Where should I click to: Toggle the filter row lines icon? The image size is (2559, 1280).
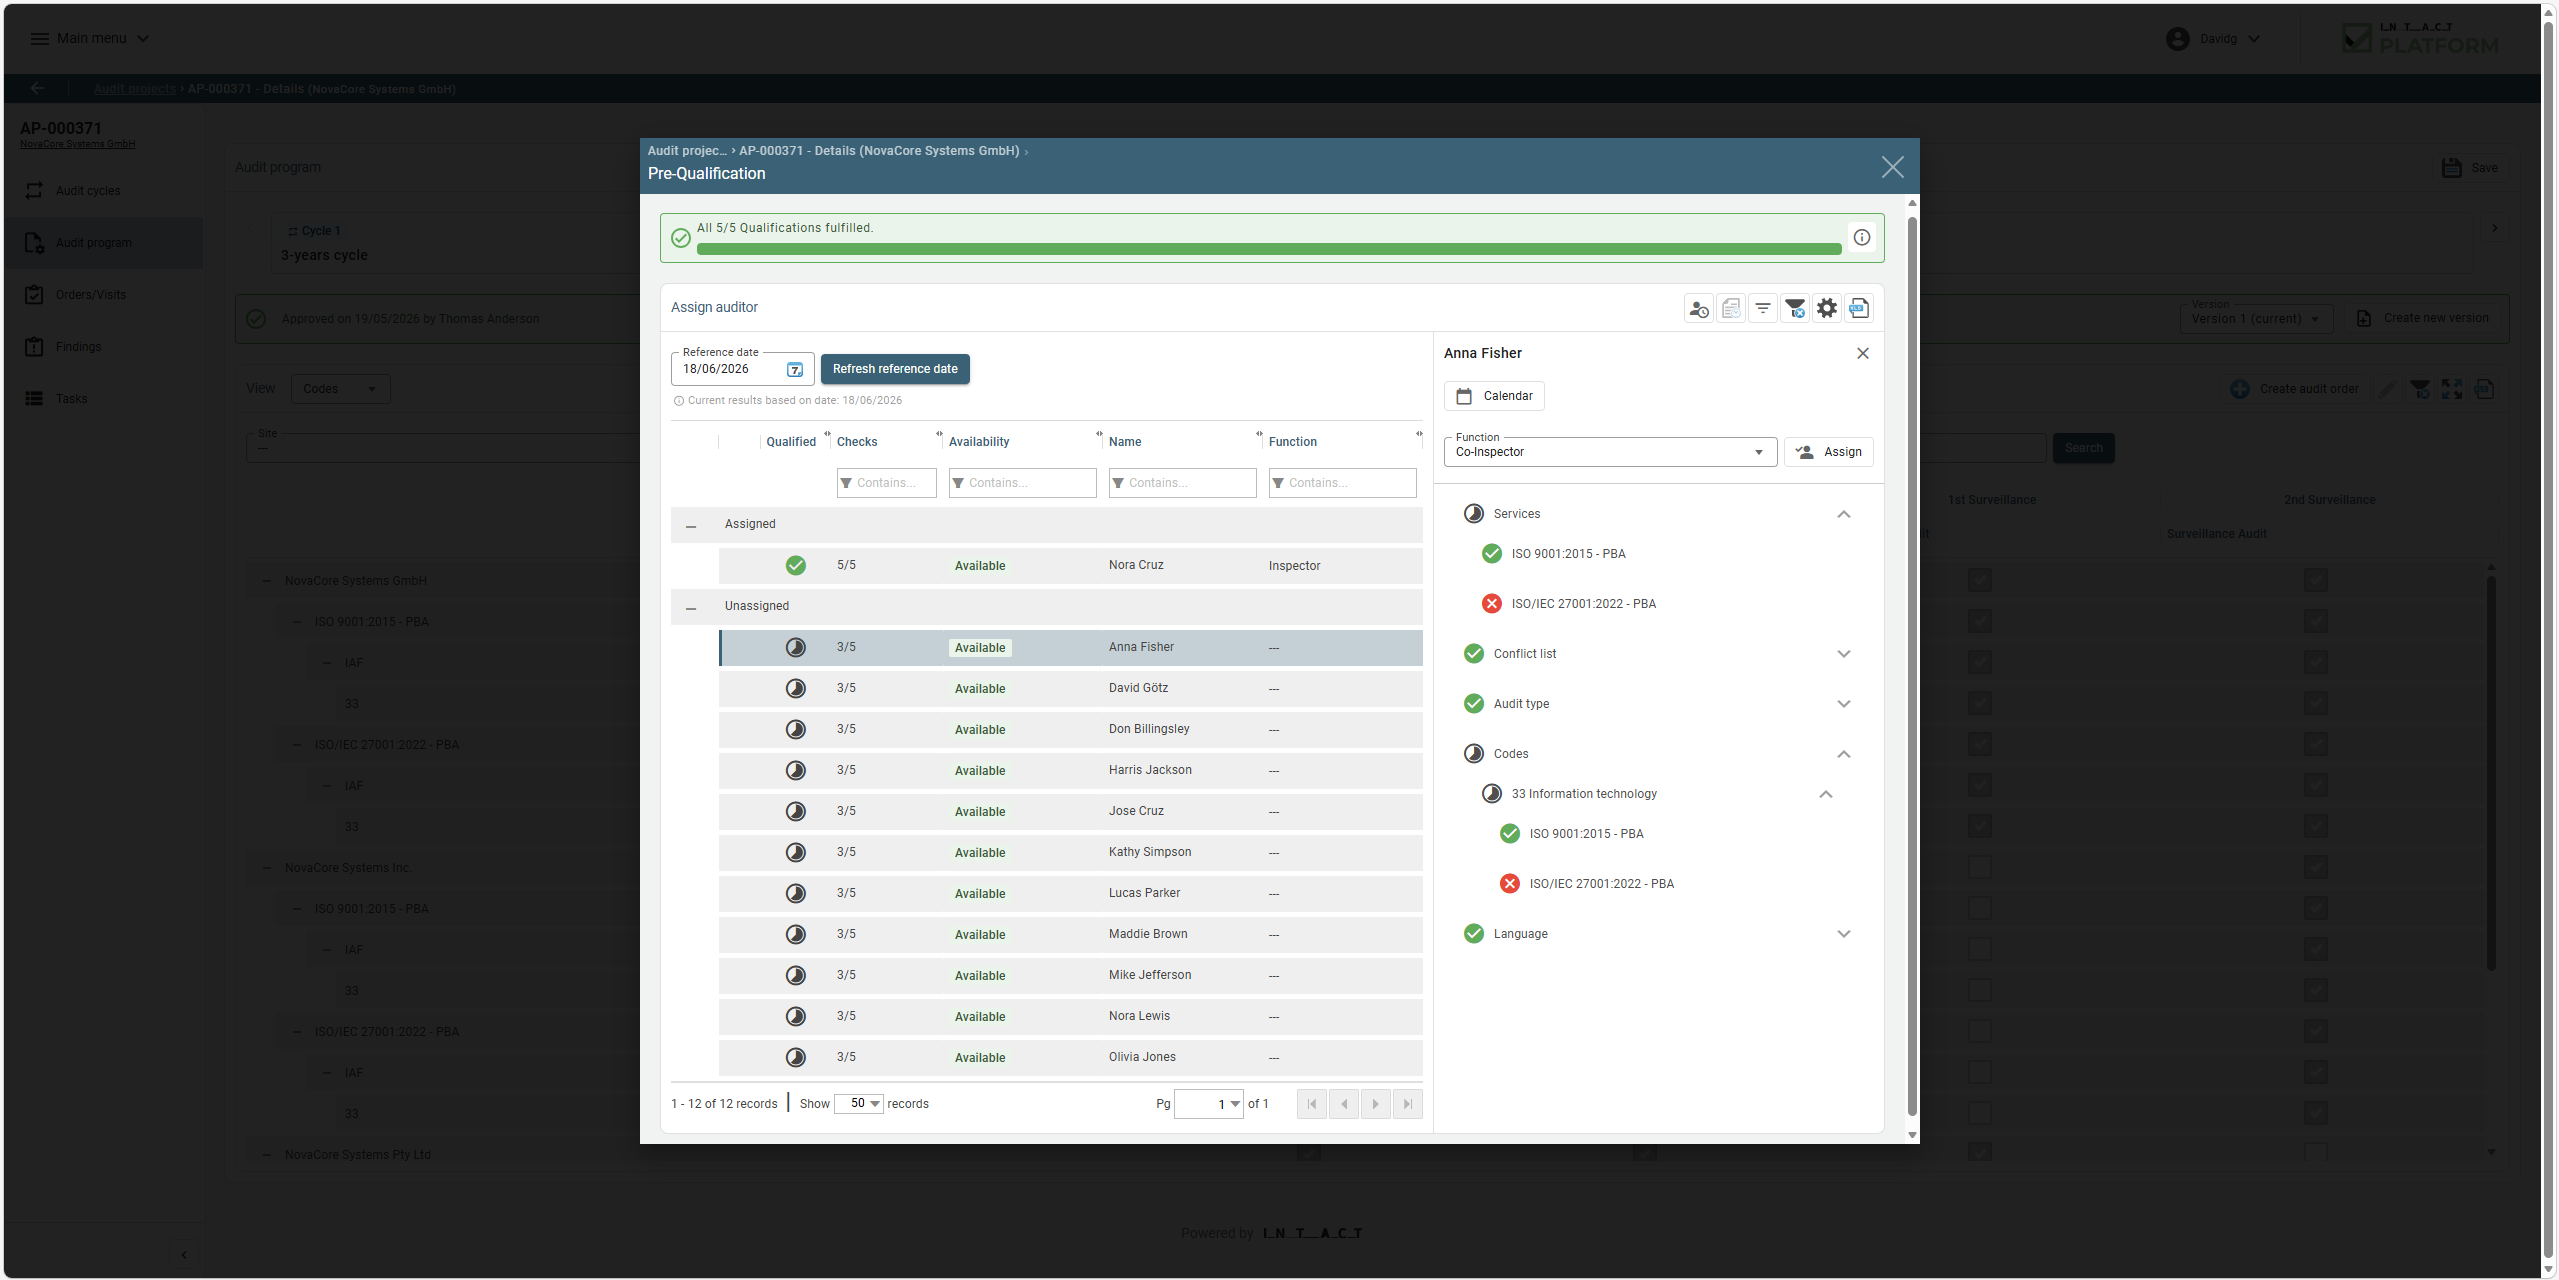click(1763, 308)
